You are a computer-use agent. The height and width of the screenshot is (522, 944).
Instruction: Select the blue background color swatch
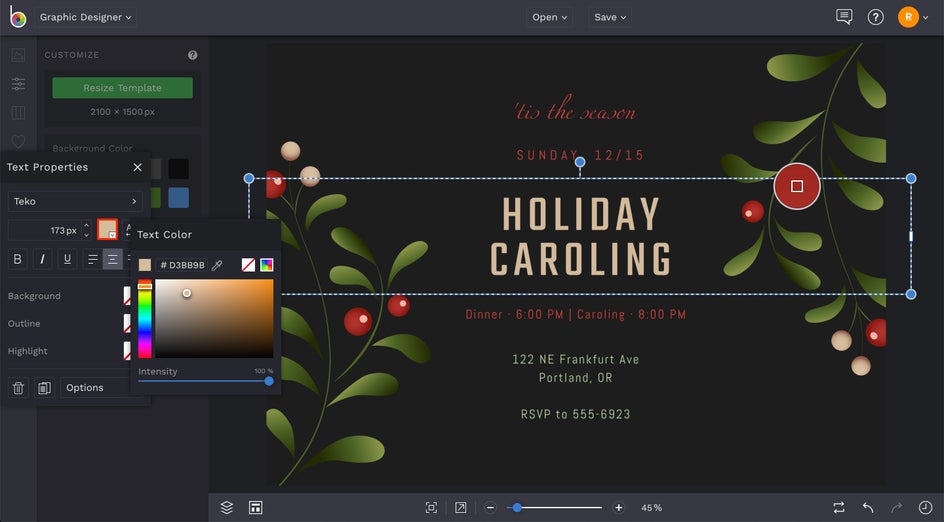pyautogui.click(x=178, y=197)
